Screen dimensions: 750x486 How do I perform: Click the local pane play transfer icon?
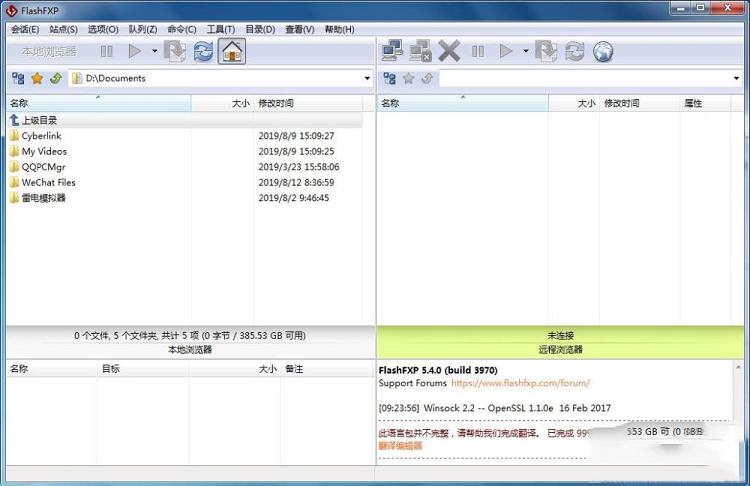click(135, 51)
